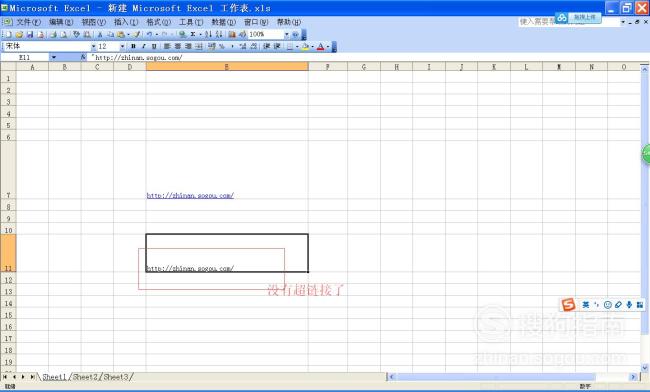The height and width of the screenshot is (392, 650).
Task: Open the font name dropdown 宋体
Action: coord(94,46)
